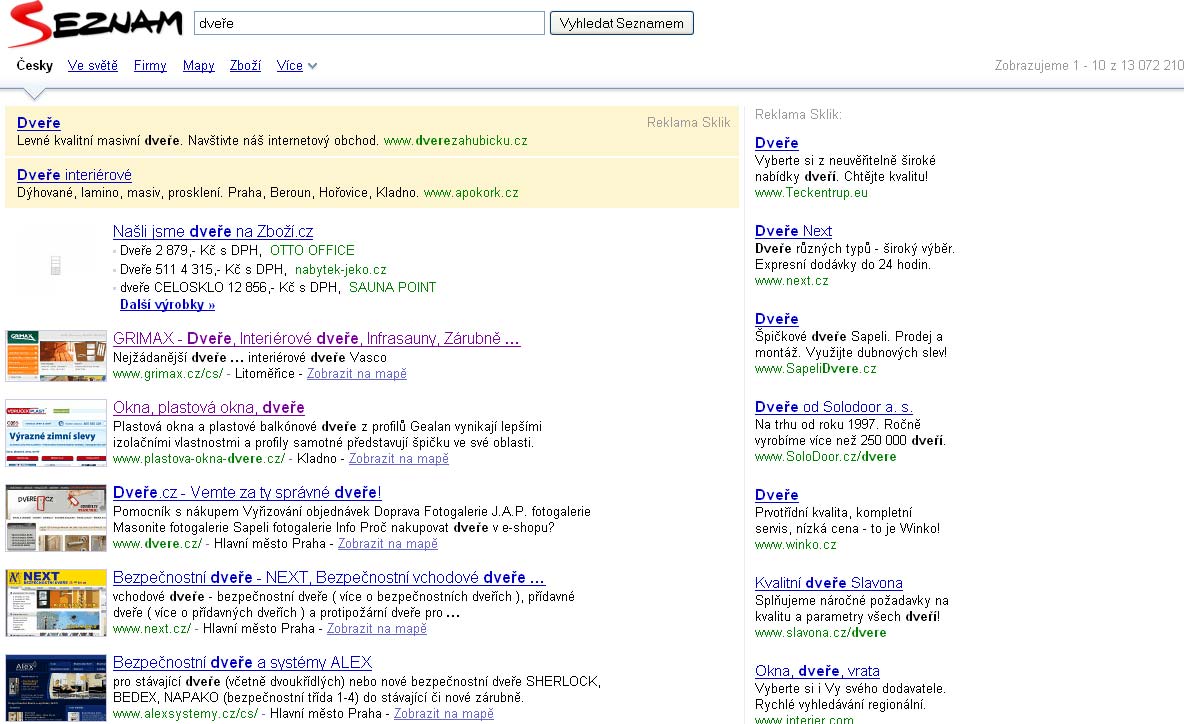1184x724 pixels.
Task: Click the www.apokork.cz URL text
Action: click(471, 193)
